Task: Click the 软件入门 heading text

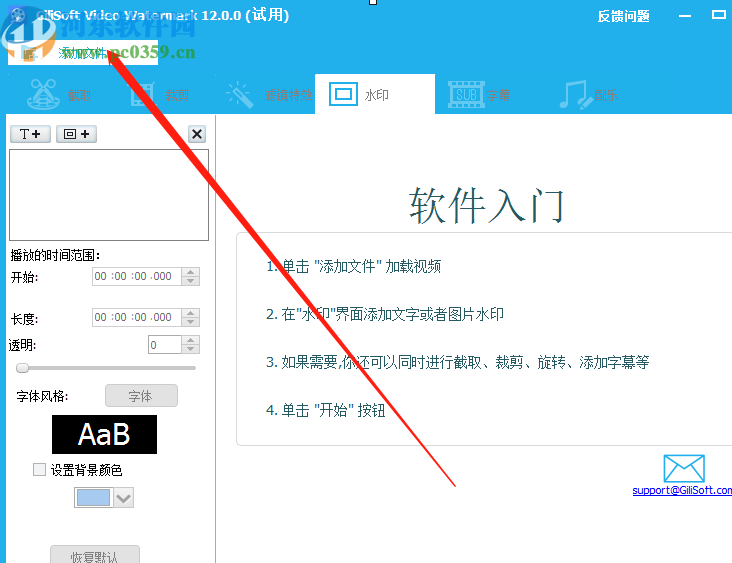Action: (486, 205)
